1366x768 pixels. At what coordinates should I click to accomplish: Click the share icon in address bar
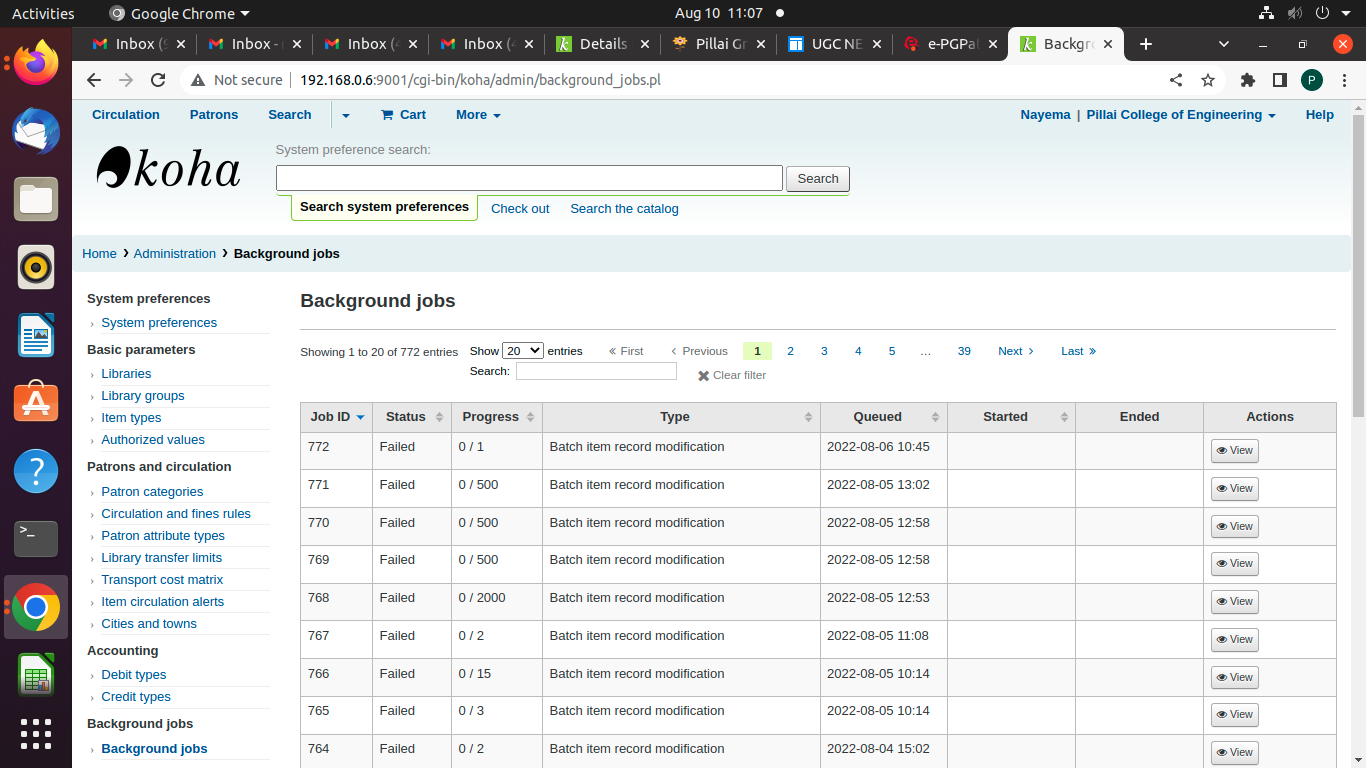click(x=1176, y=80)
